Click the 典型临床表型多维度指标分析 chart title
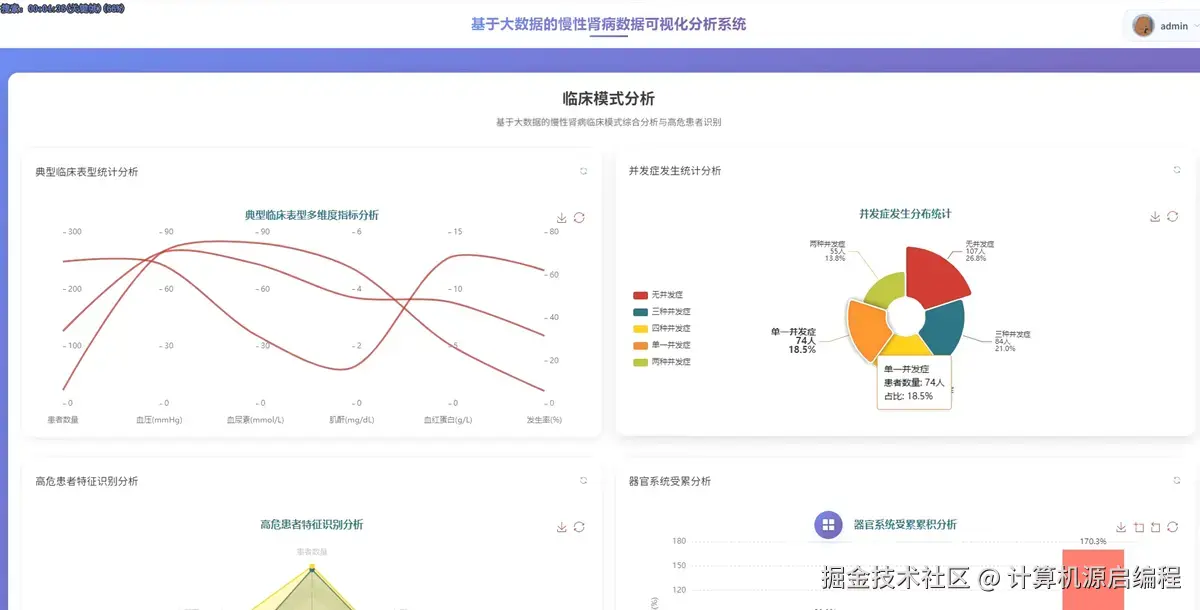 tap(312, 215)
